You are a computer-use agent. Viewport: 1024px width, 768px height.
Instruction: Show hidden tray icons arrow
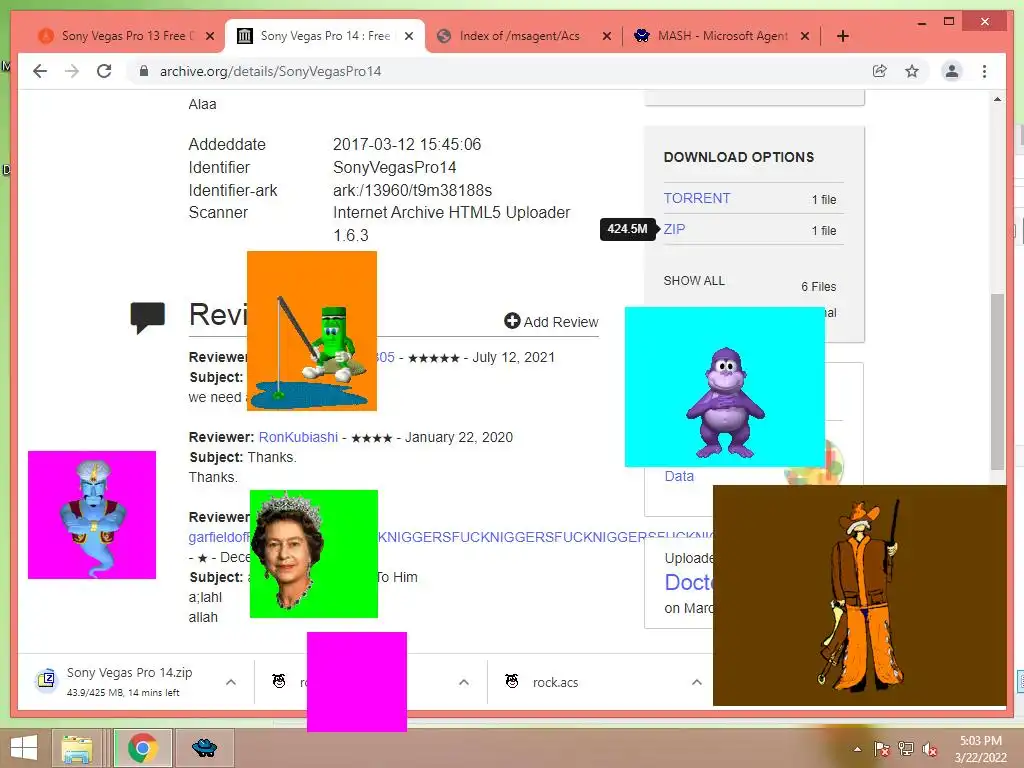pos(857,749)
